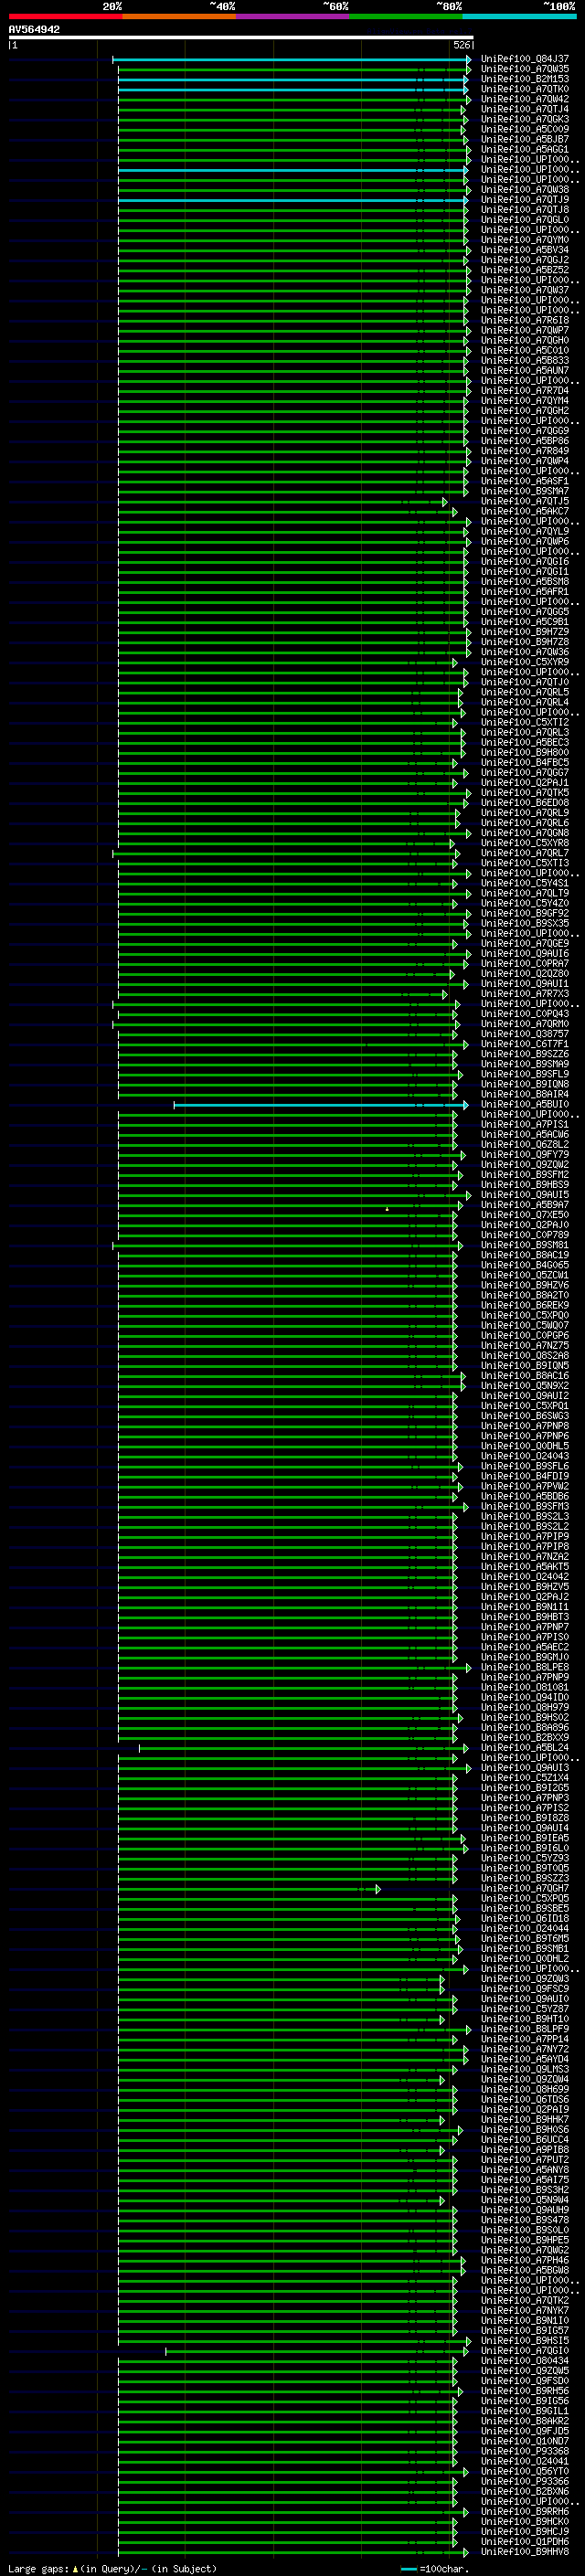Click label UniRef100_A5C010
Viewport: 585px width, 2576px height.
(x=524, y=350)
